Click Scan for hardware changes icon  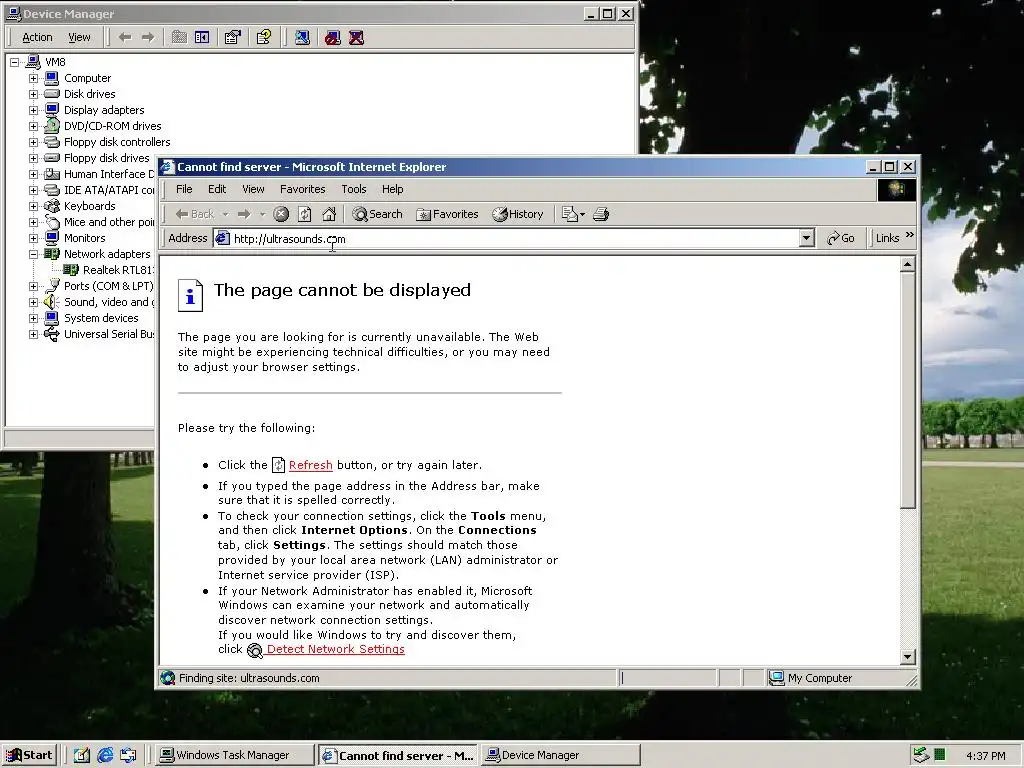[x=302, y=37]
